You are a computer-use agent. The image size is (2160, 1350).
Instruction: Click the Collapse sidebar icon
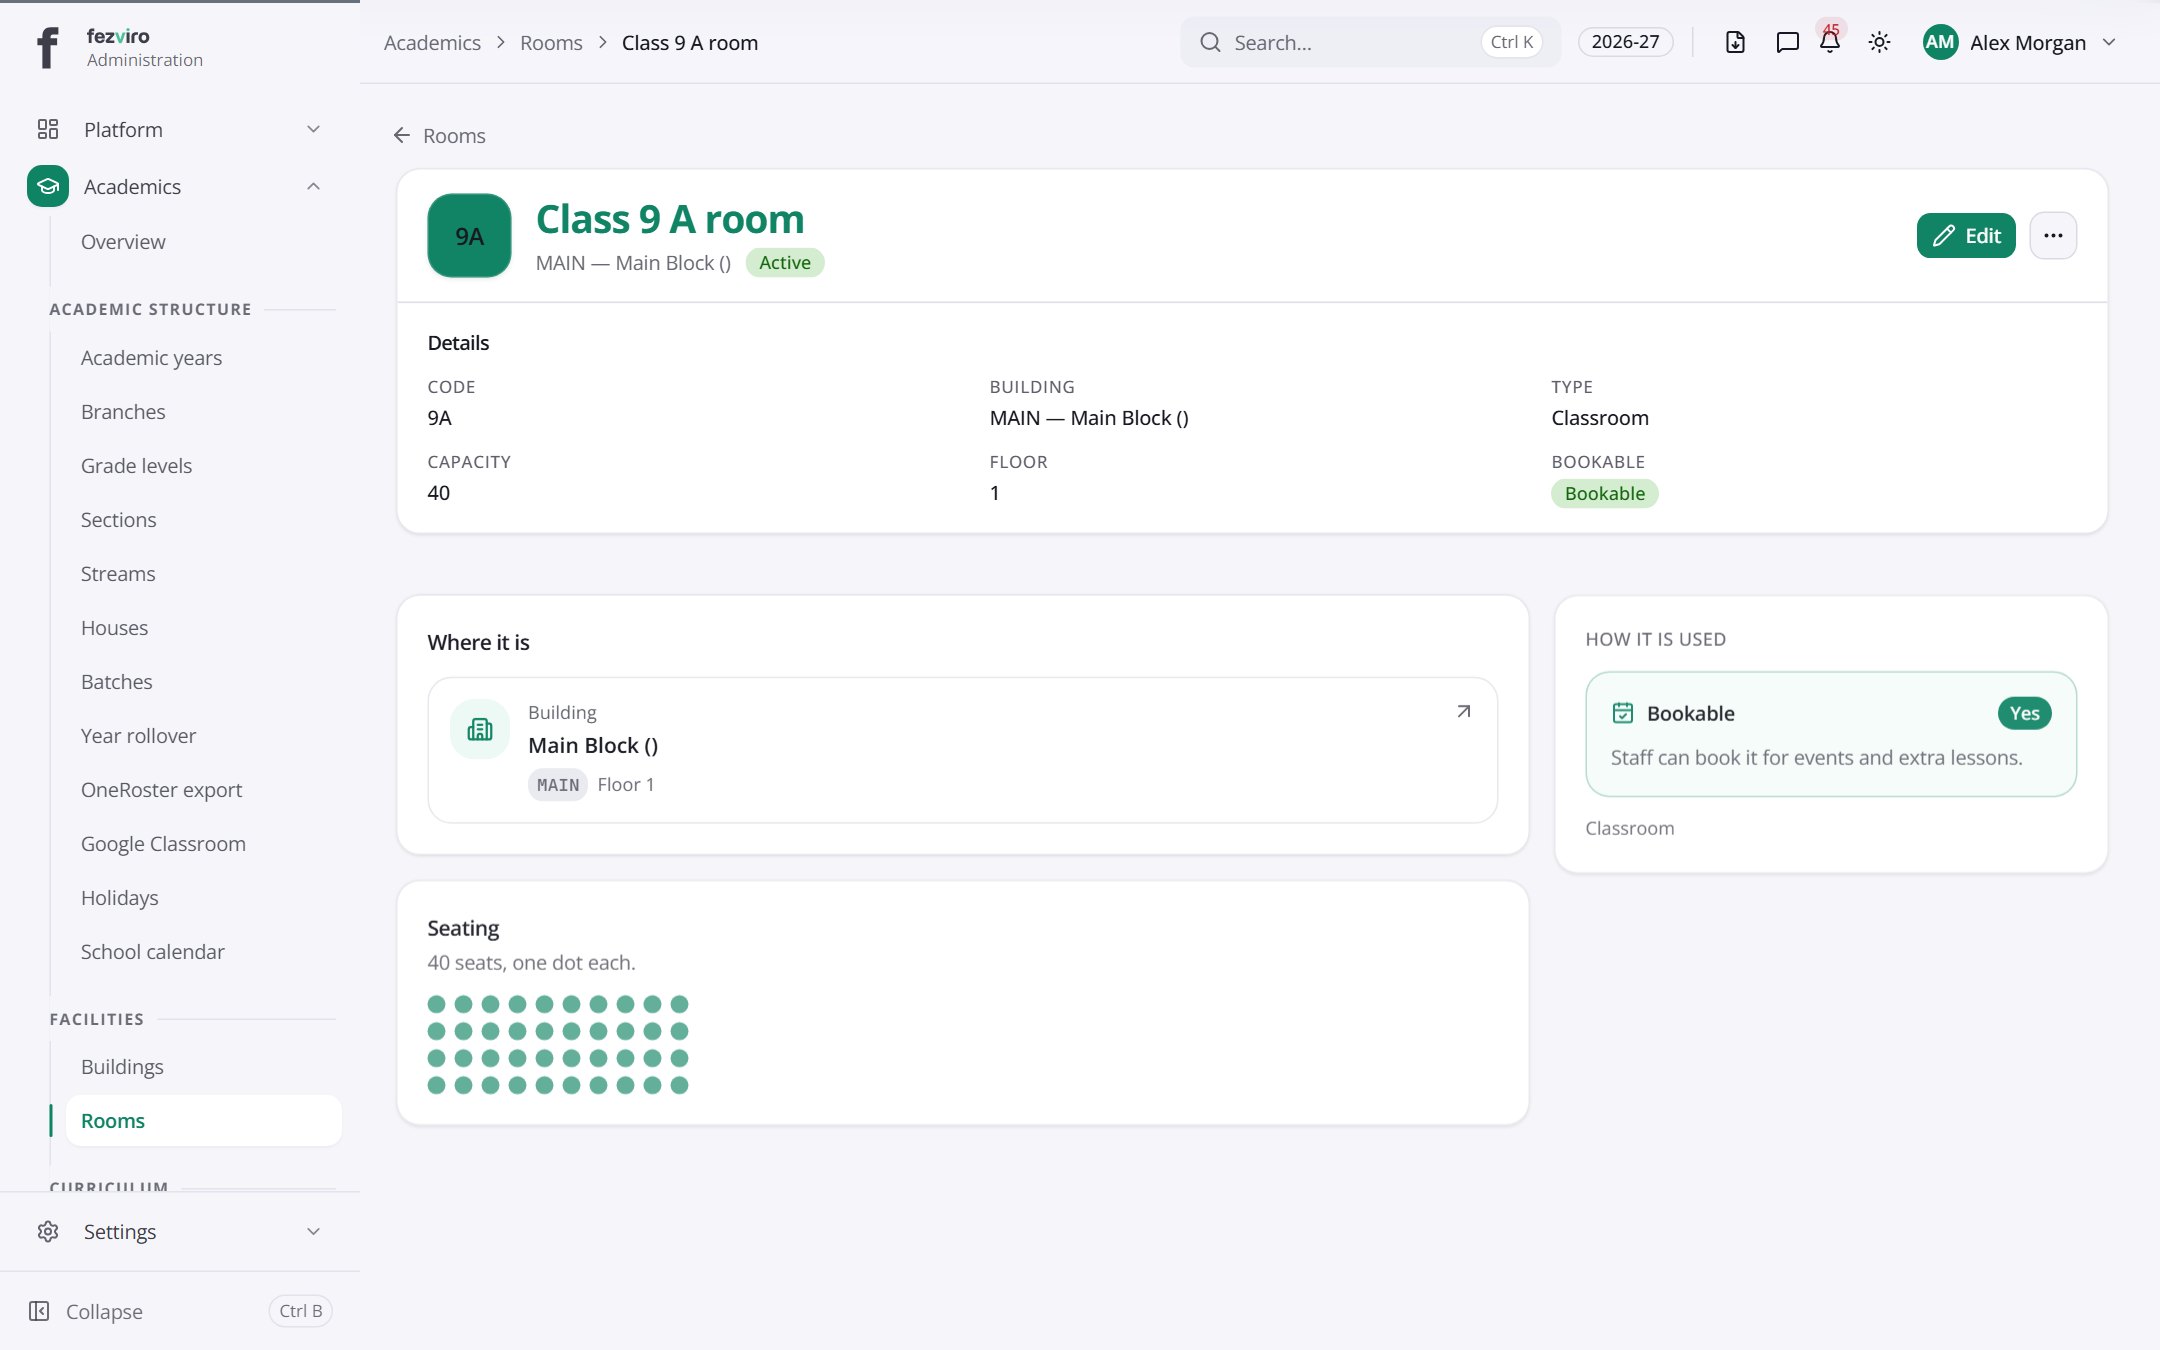click(39, 1311)
